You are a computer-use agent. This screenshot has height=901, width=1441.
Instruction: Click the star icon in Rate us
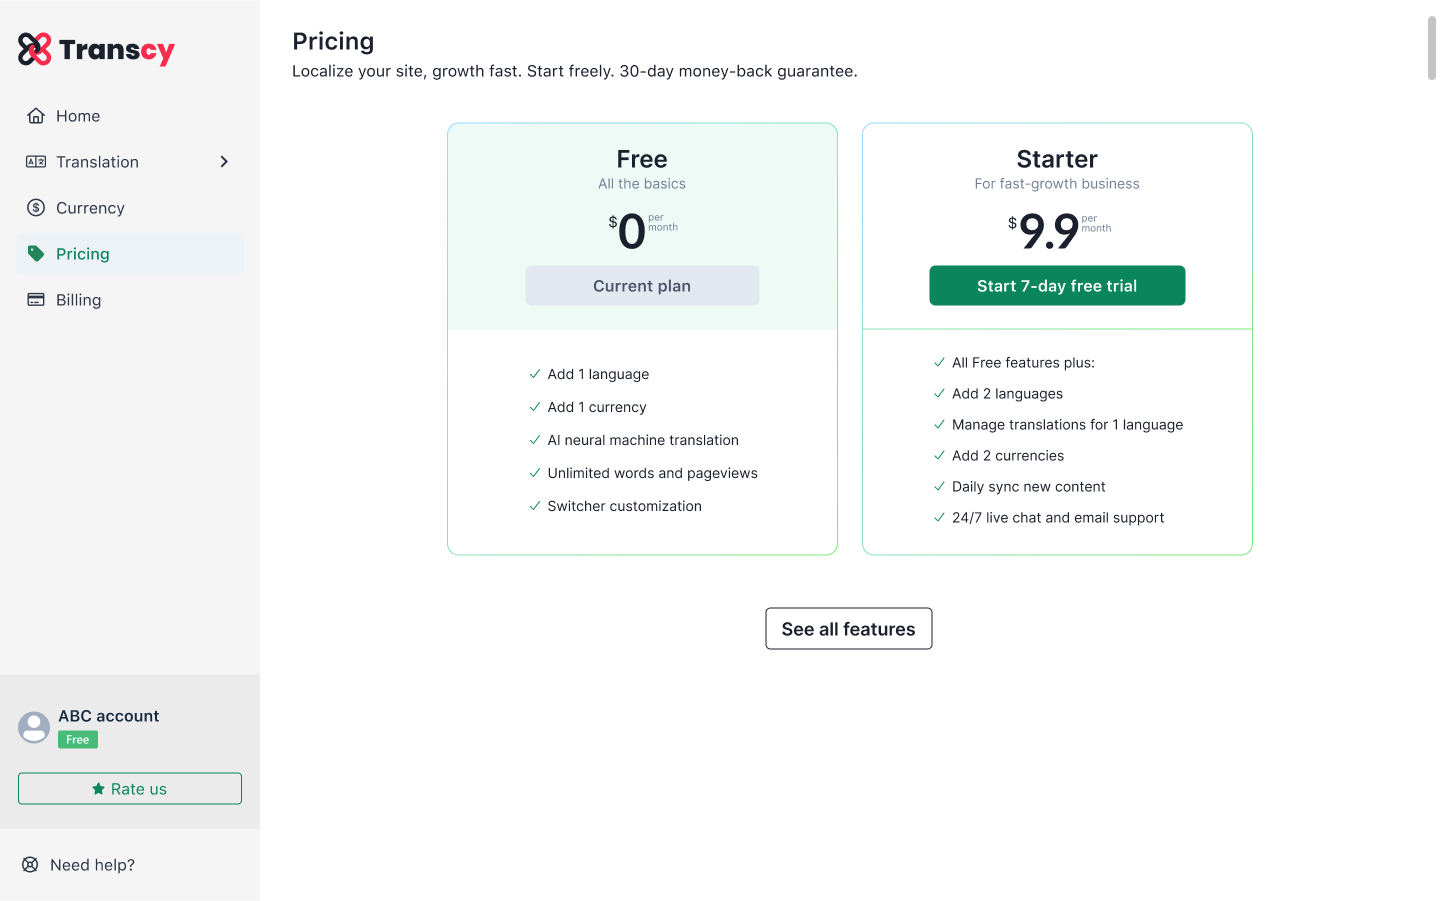[98, 789]
